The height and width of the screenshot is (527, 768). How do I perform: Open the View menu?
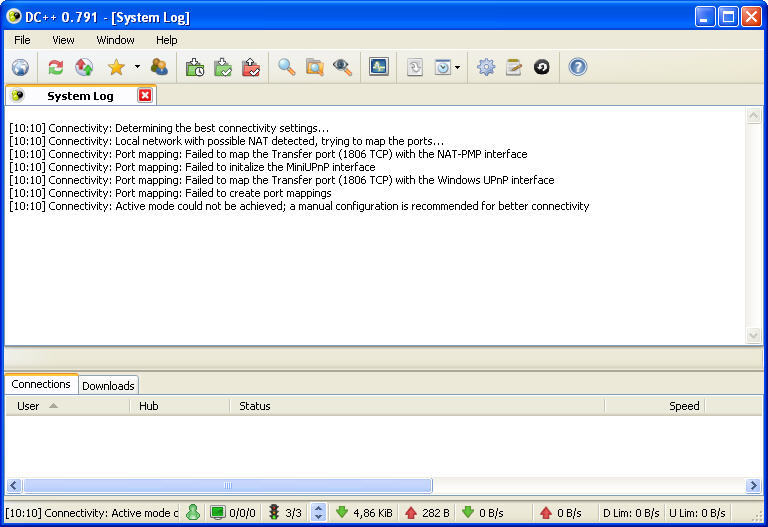coord(63,40)
